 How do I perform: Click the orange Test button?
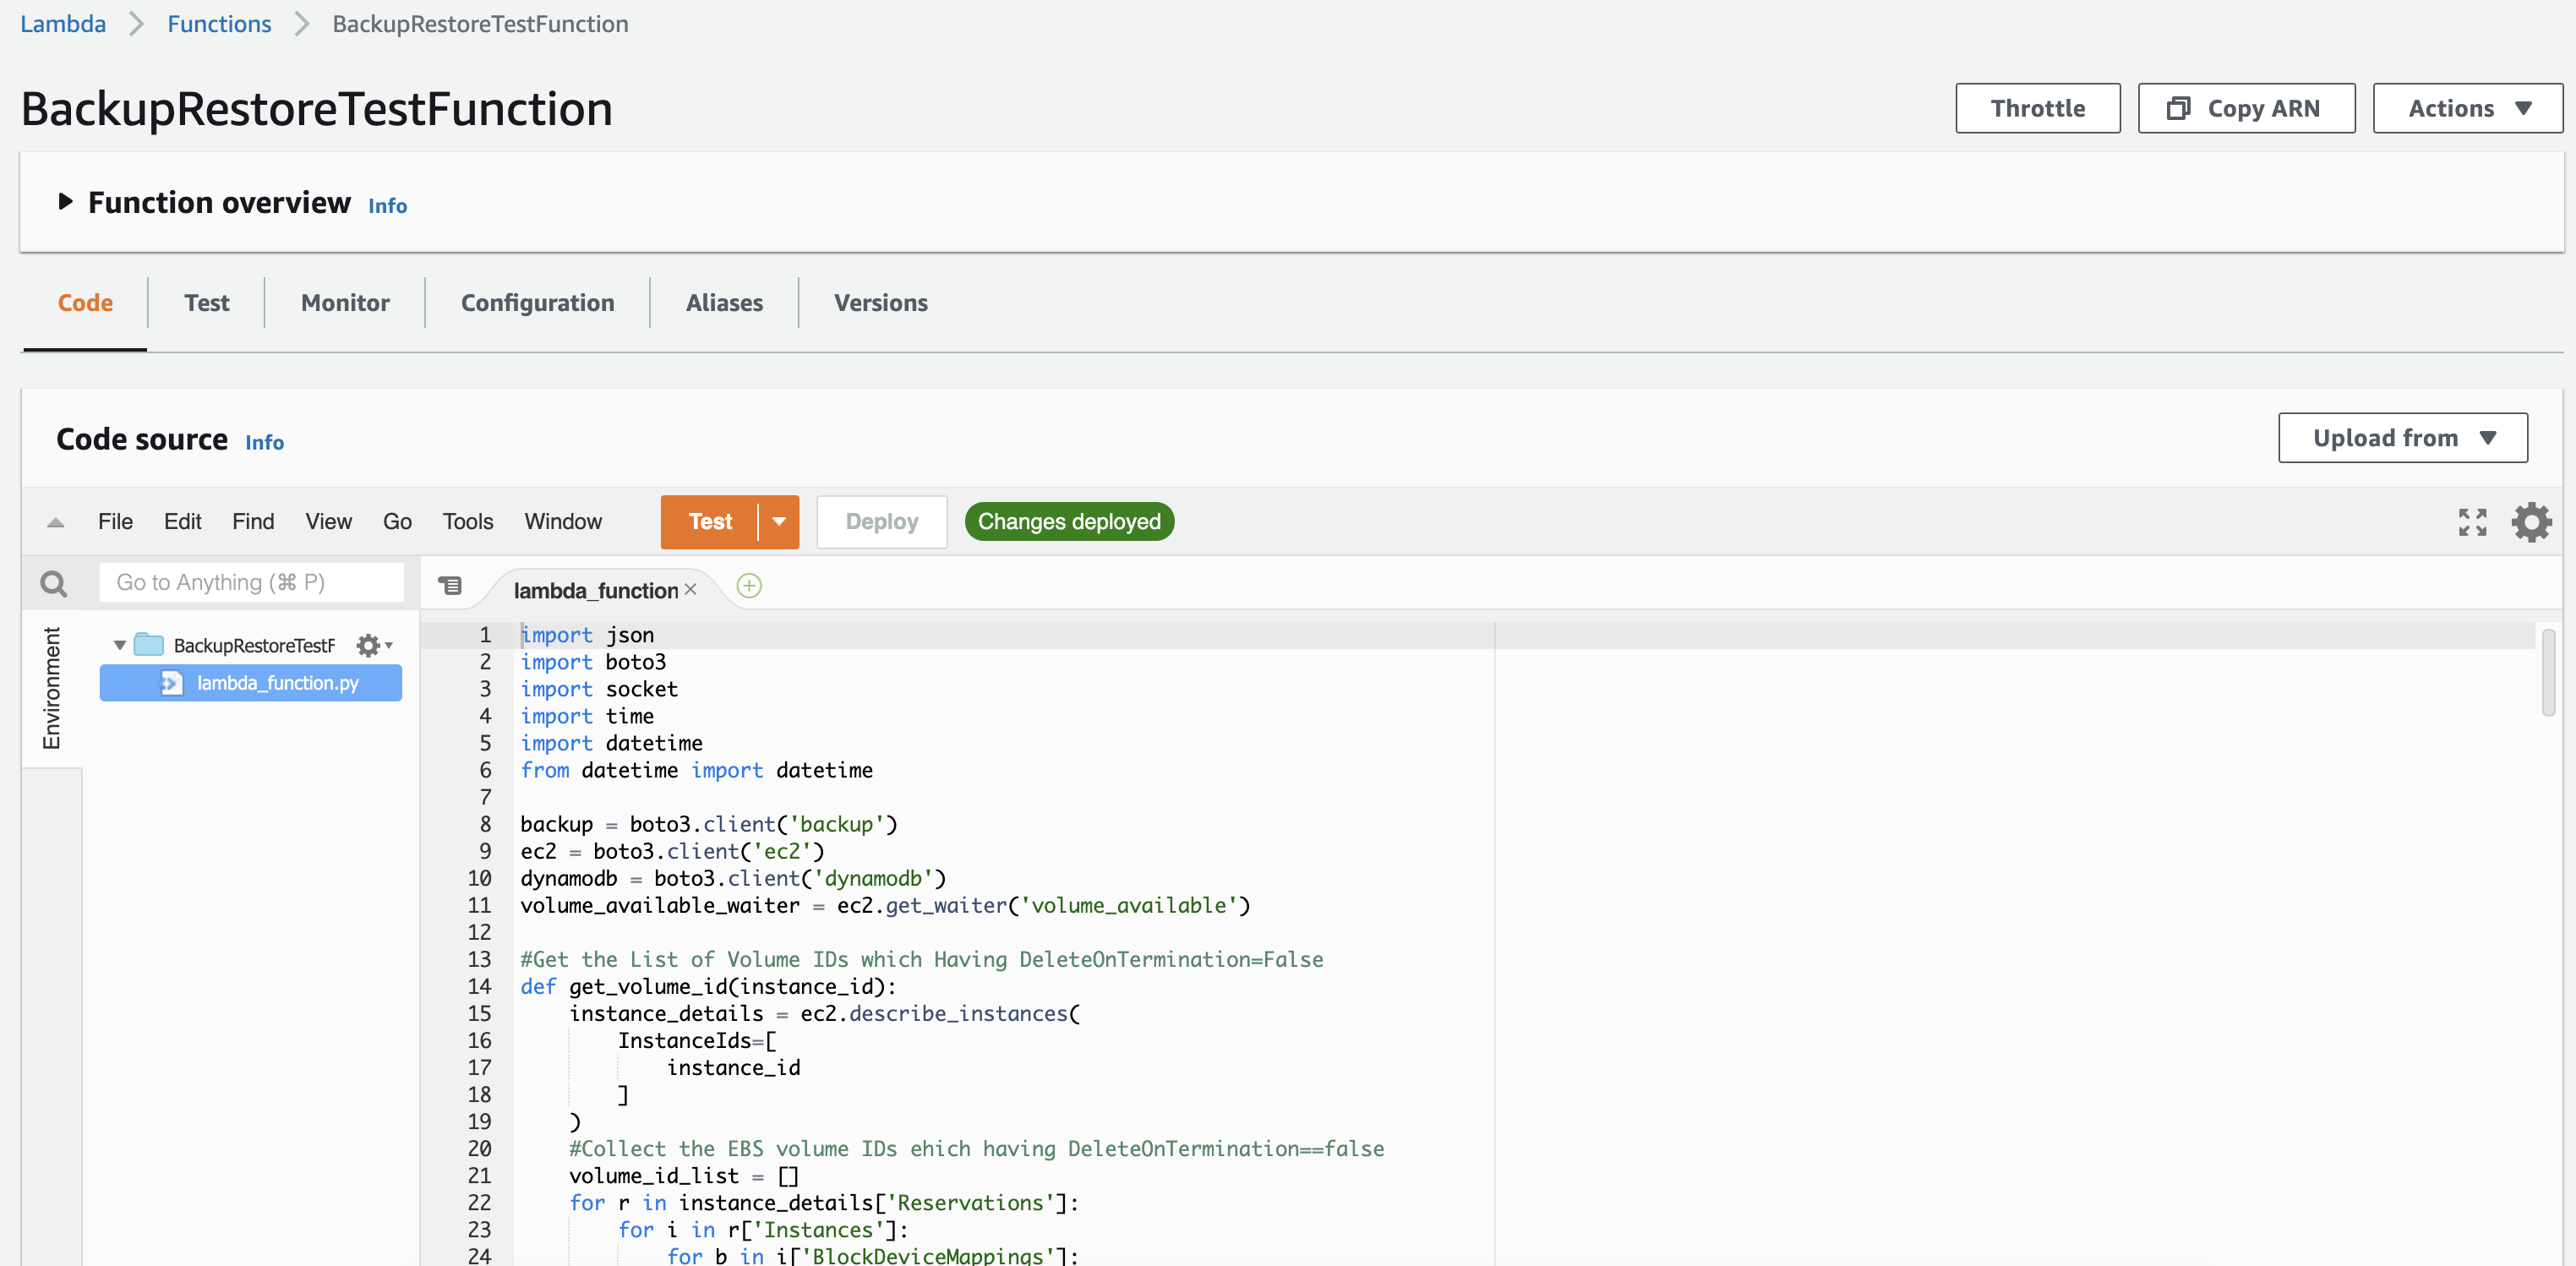pos(710,522)
